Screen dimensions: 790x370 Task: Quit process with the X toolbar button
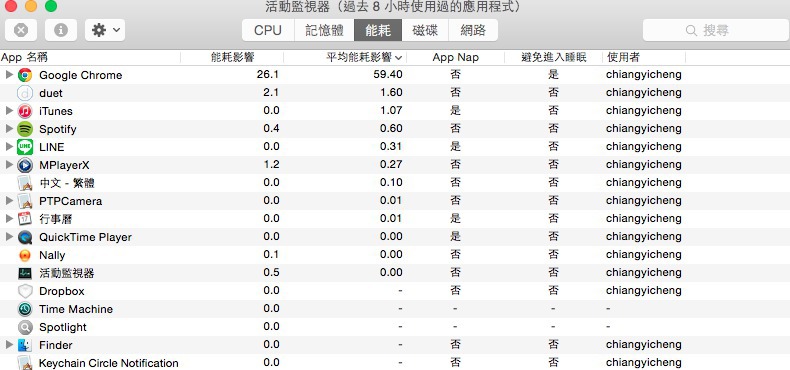click(x=21, y=30)
